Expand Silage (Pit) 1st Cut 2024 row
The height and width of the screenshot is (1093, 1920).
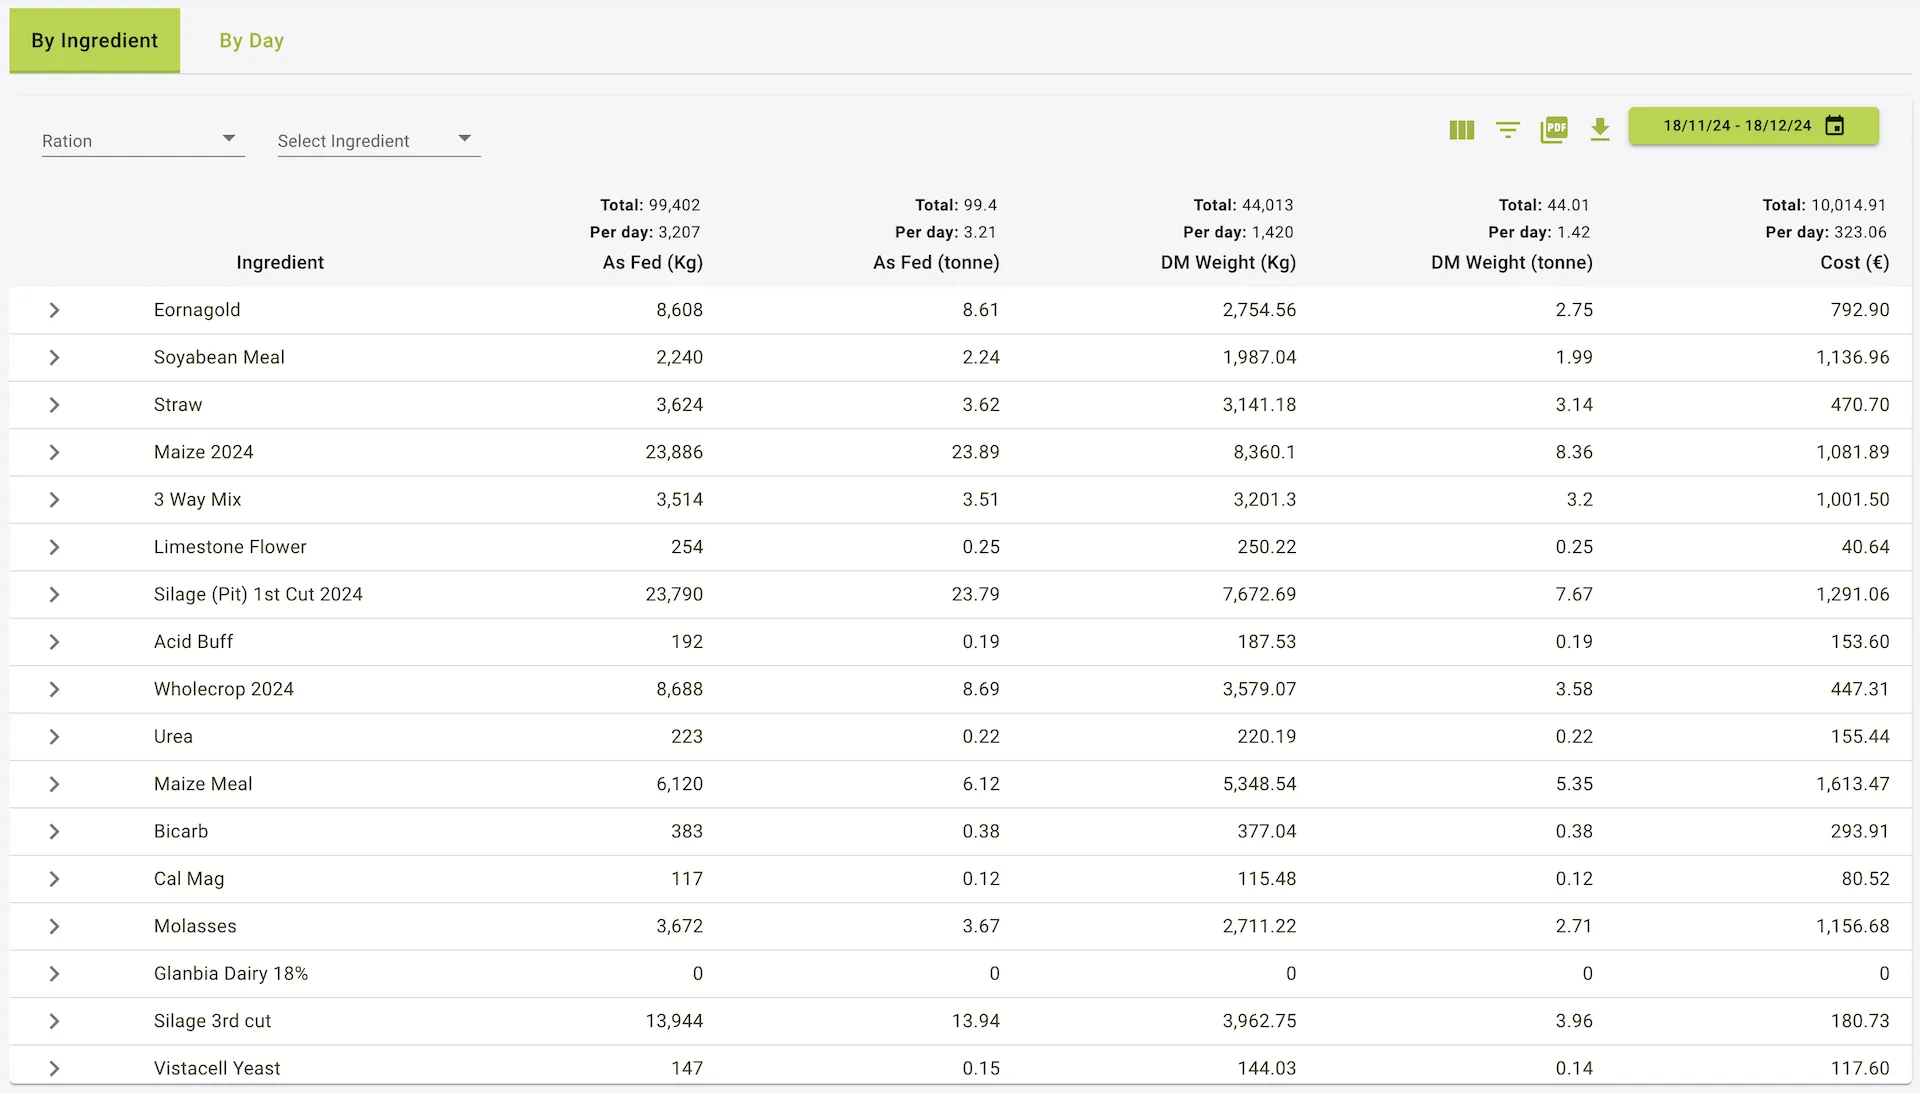pos(54,594)
